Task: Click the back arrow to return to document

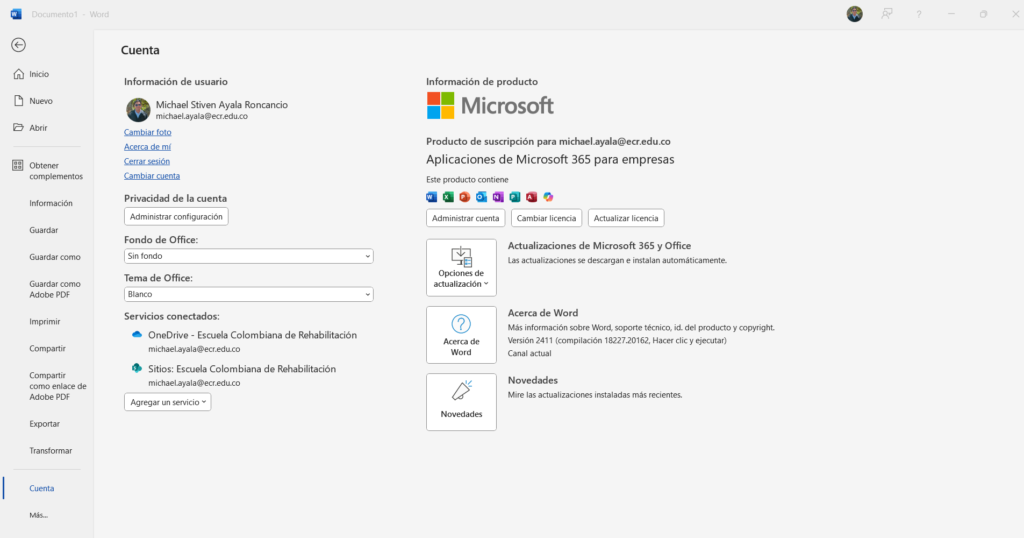Action: (x=18, y=45)
